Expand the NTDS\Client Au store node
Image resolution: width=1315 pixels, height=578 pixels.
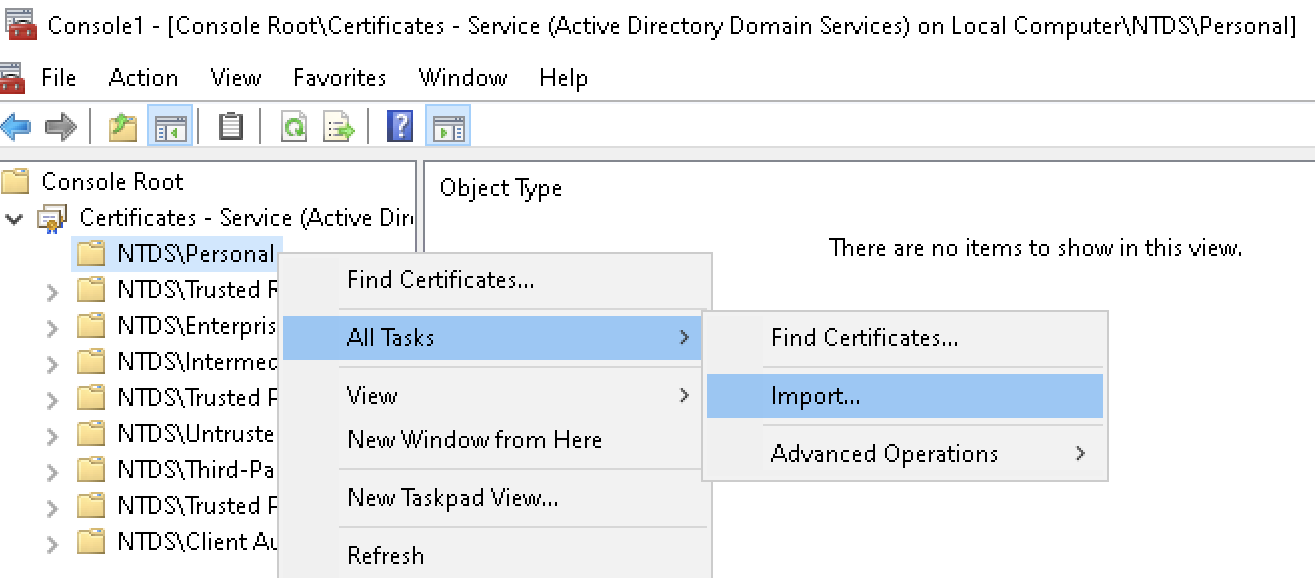pos(53,543)
